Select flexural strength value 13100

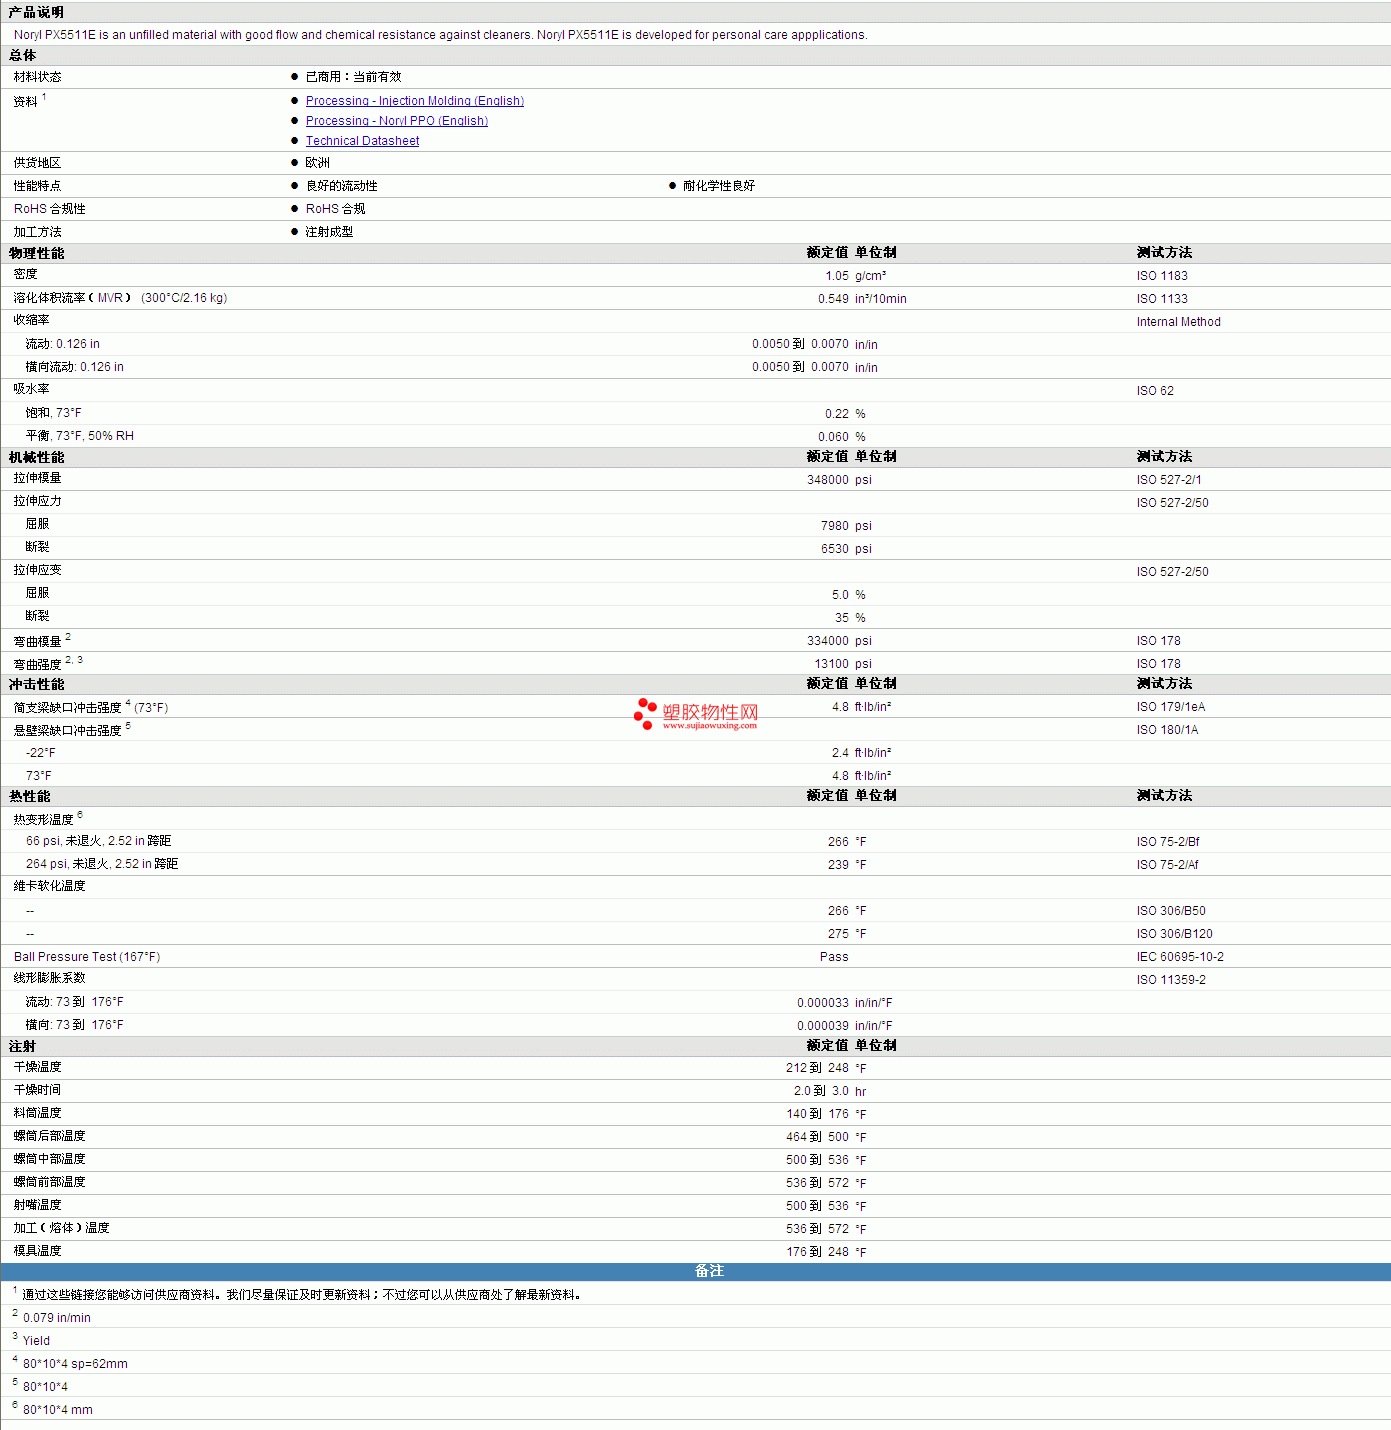831,664
